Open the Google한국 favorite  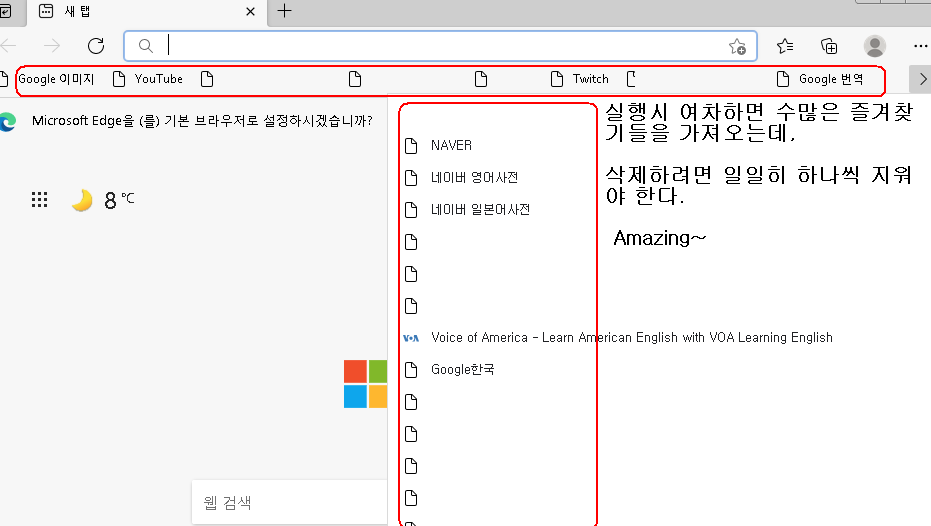coord(449,370)
